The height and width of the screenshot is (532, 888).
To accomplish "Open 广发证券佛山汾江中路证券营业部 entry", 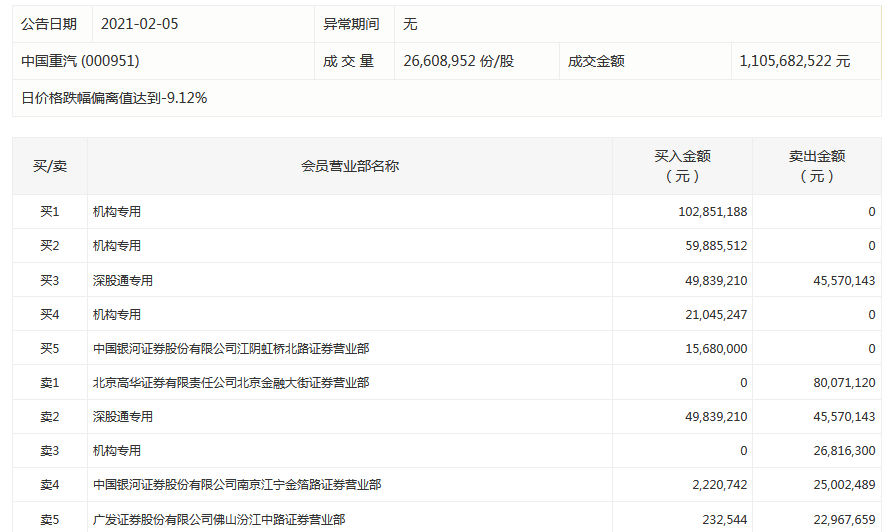I will click(x=219, y=520).
